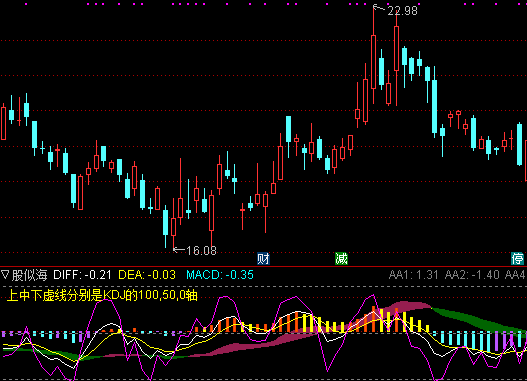The height and width of the screenshot is (381, 527).
Task: Select the yellow DEA: -0.03 label
Action: [147, 275]
